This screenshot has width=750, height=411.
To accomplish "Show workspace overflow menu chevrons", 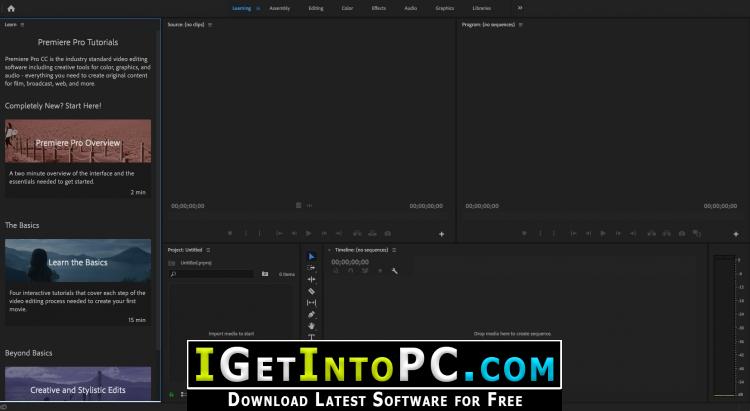I will 520,8.
